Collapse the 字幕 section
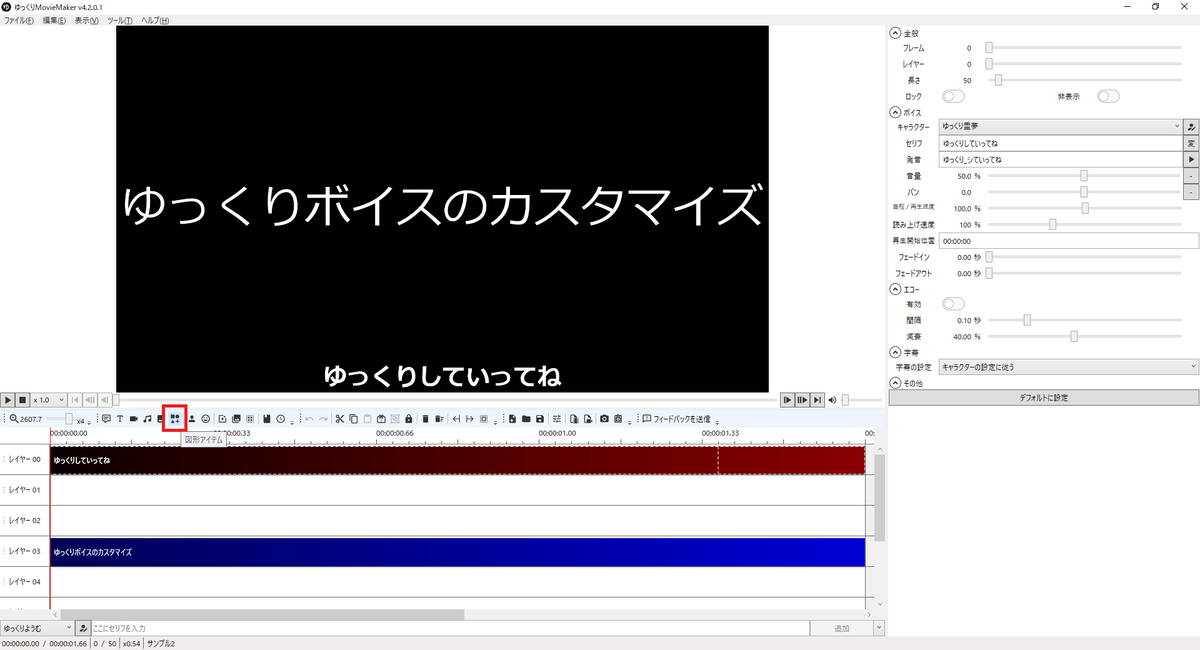The height and width of the screenshot is (650, 1200). pos(894,352)
